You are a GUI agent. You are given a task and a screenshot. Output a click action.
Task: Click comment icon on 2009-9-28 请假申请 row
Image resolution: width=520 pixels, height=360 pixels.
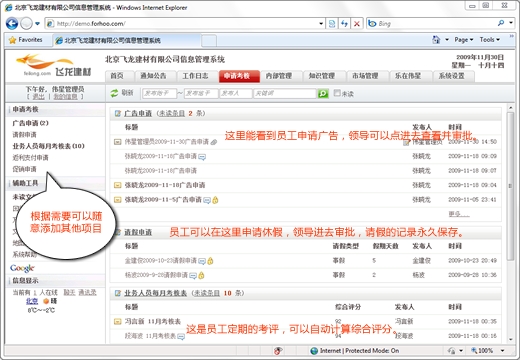tap(193, 276)
